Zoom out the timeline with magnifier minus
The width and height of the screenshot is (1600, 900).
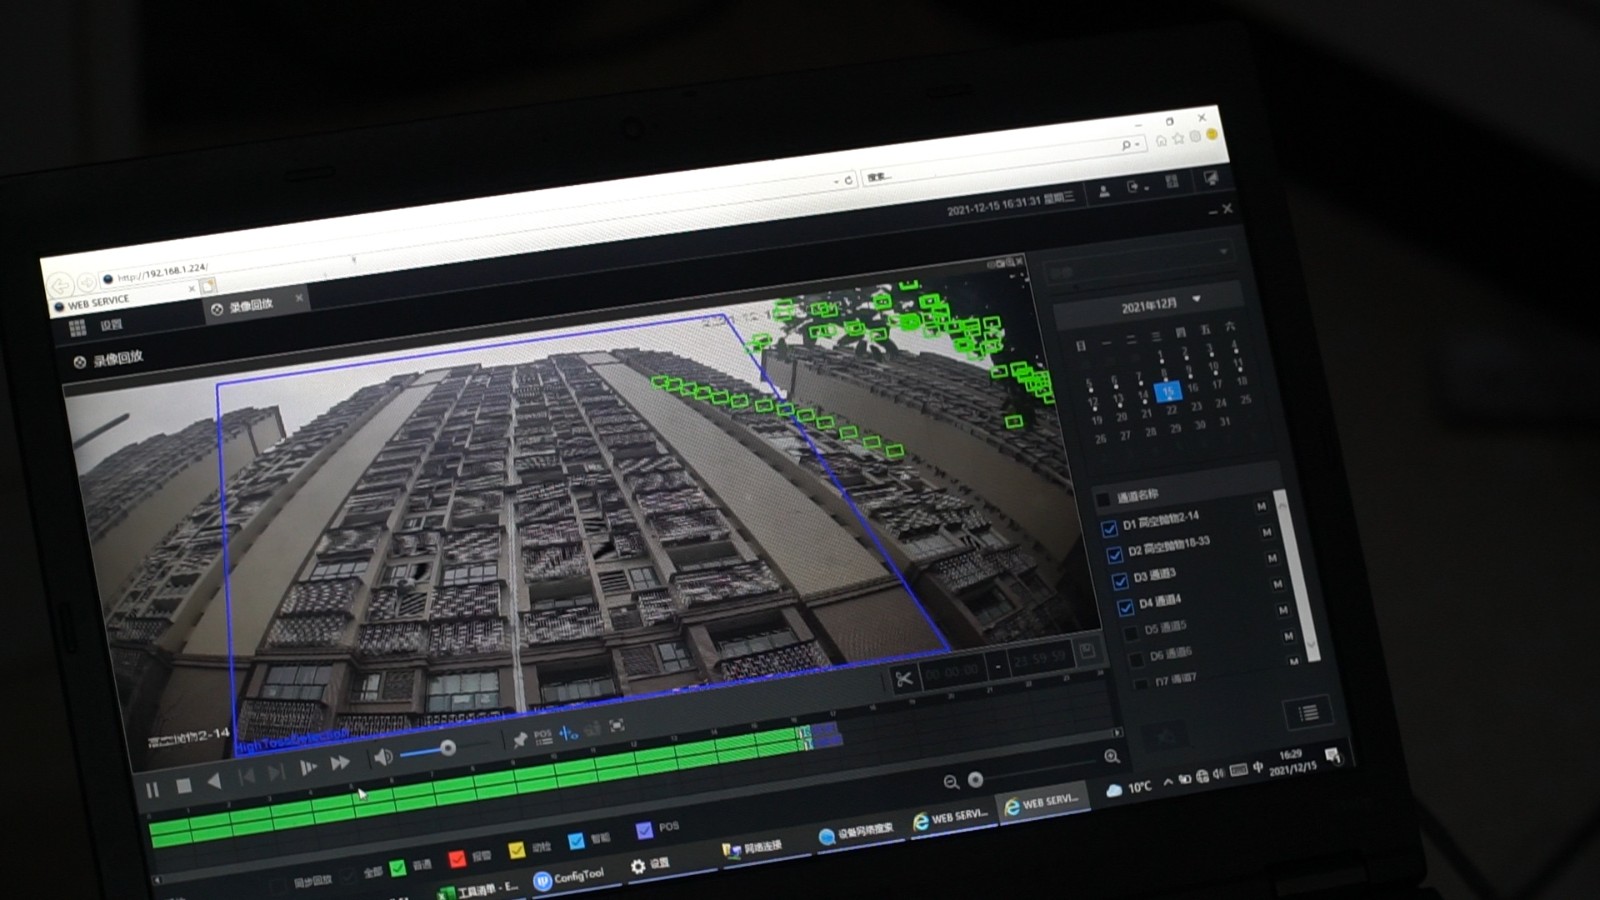[950, 782]
